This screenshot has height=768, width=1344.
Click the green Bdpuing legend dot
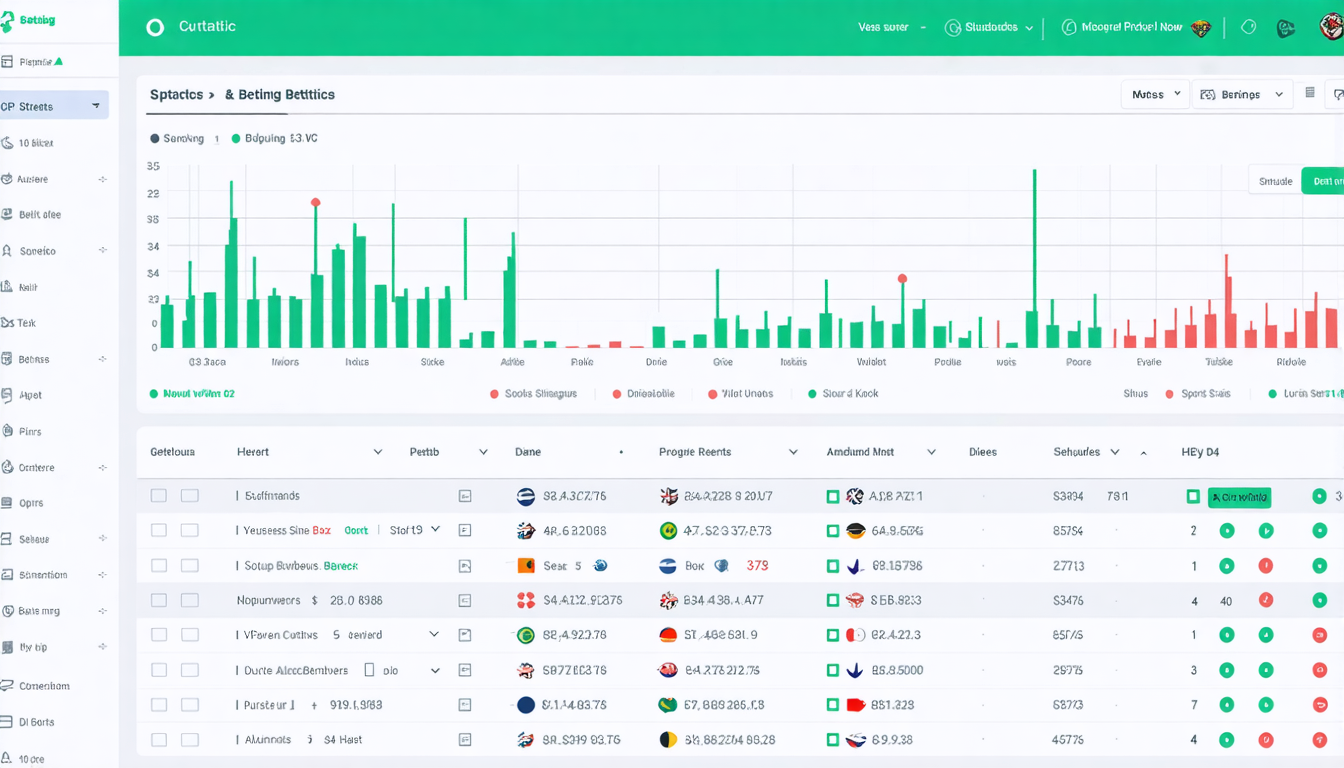pyautogui.click(x=236, y=139)
